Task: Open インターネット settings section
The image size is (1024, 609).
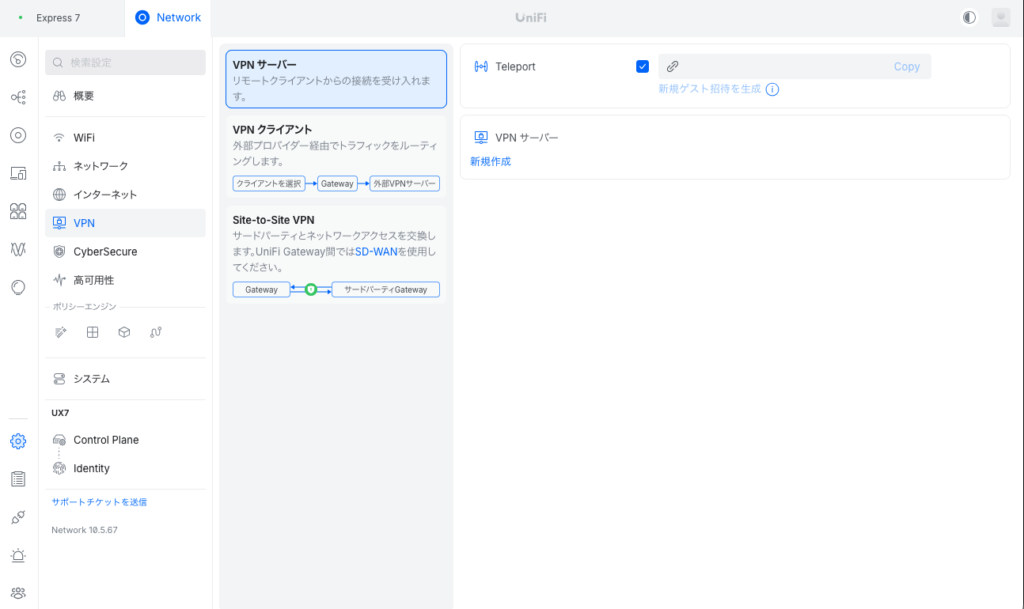Action: tap(125, 195)
